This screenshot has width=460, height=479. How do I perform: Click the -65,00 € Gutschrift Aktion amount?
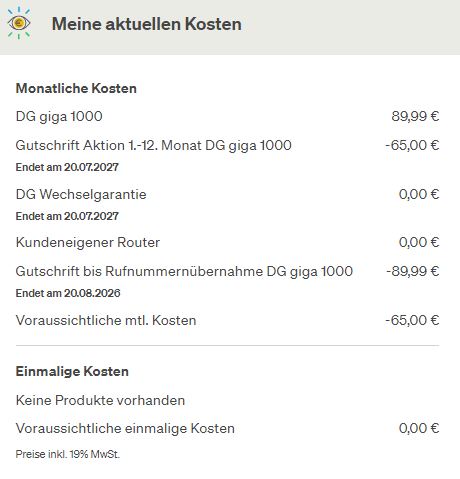click(412, 145)
